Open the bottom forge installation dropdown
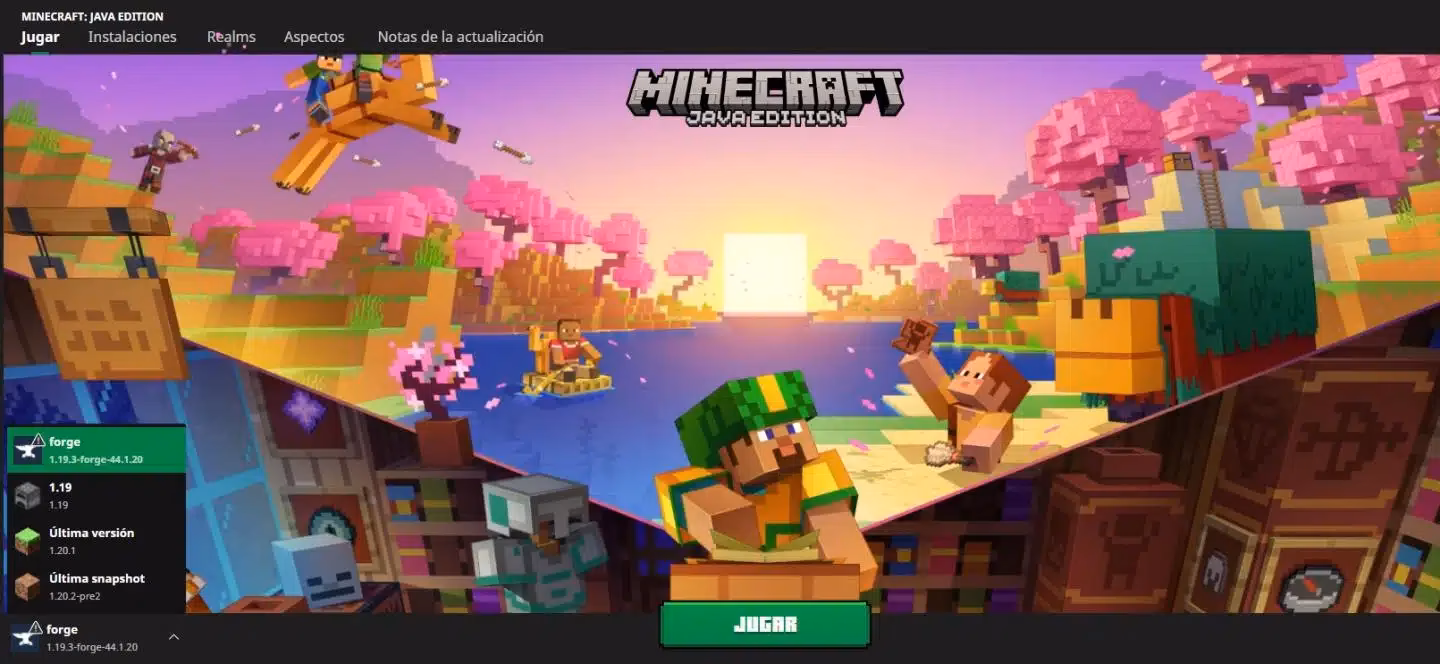This screenshot has width=1440, height=664. [x=96, y=638]
